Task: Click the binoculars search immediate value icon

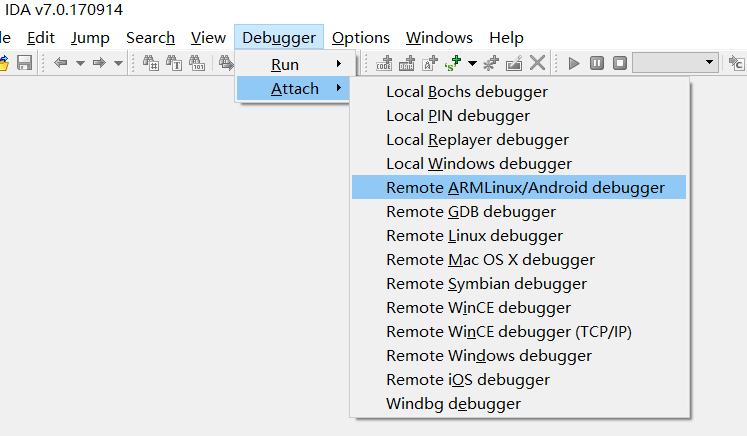Action: point(151,63)
